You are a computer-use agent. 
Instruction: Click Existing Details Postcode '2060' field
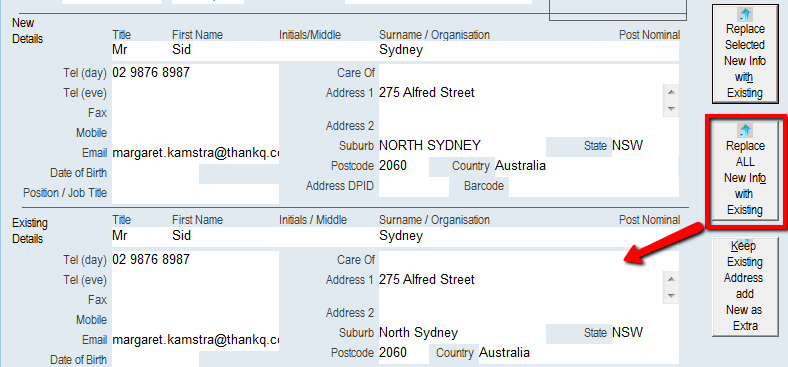pos(404,353)
